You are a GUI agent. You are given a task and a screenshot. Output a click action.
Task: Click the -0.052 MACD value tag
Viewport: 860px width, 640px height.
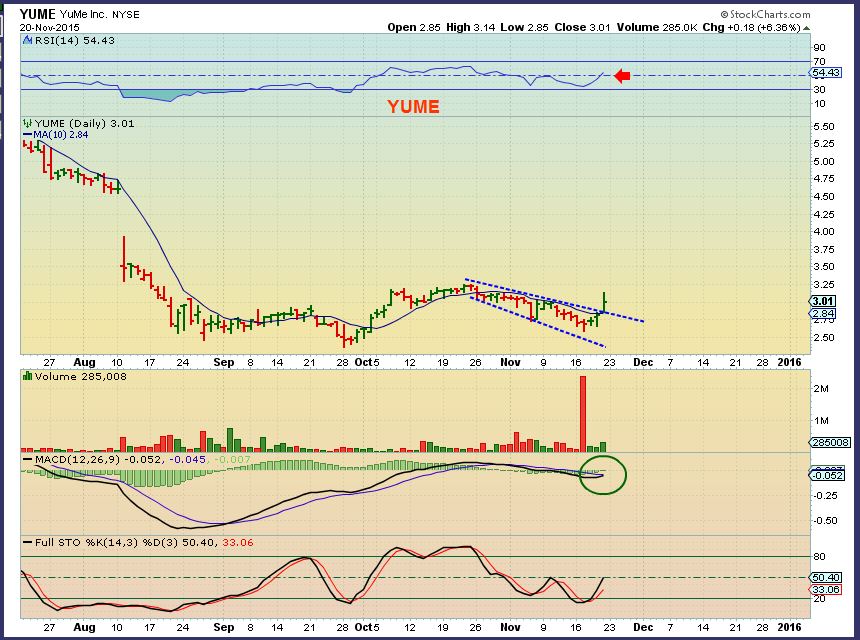click(x=828, y=475)
